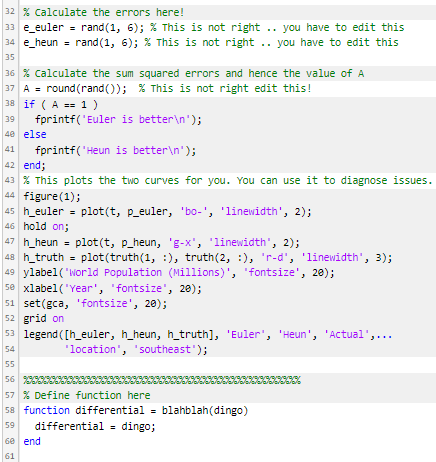Click 'h_truth' at start of line 48
This screenshot has width=436, height=462.
pos(43,257)
